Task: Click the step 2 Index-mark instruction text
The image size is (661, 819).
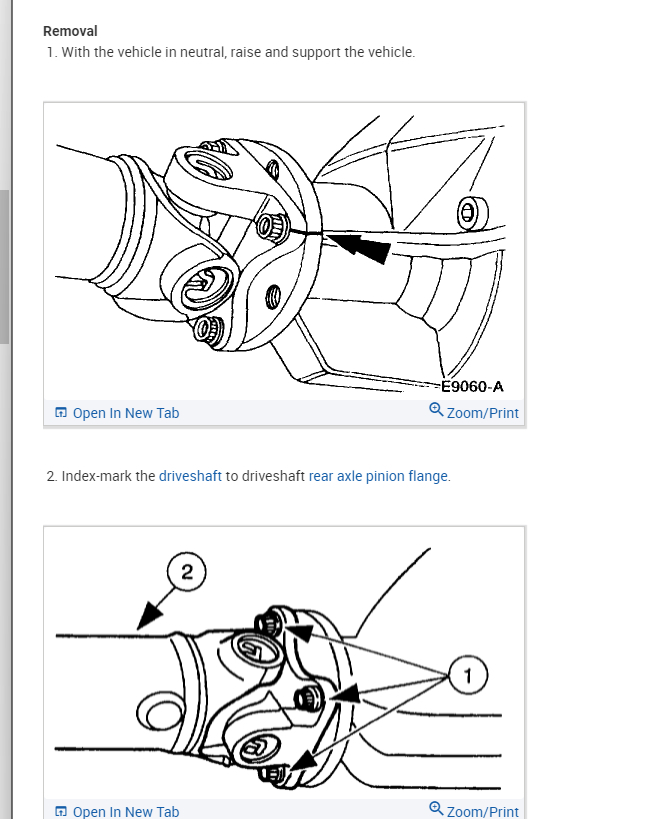Action: tap(249, 476)
